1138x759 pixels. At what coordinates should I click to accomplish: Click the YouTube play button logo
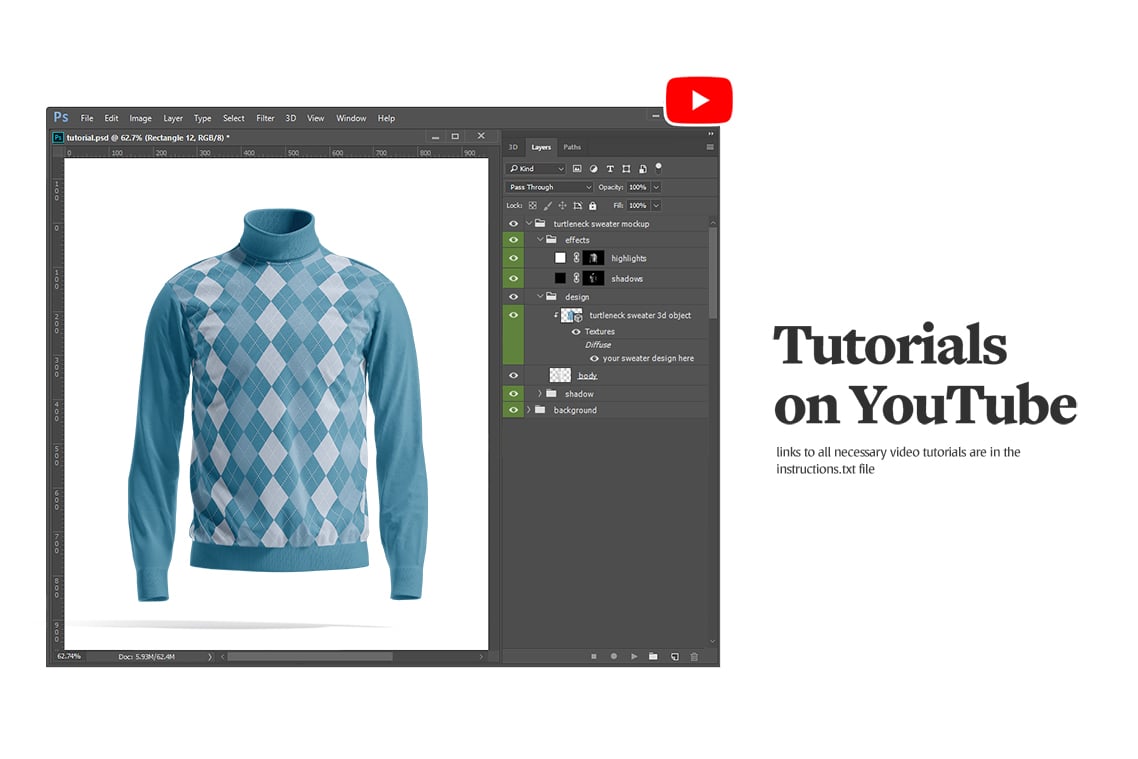click(699, 99)
